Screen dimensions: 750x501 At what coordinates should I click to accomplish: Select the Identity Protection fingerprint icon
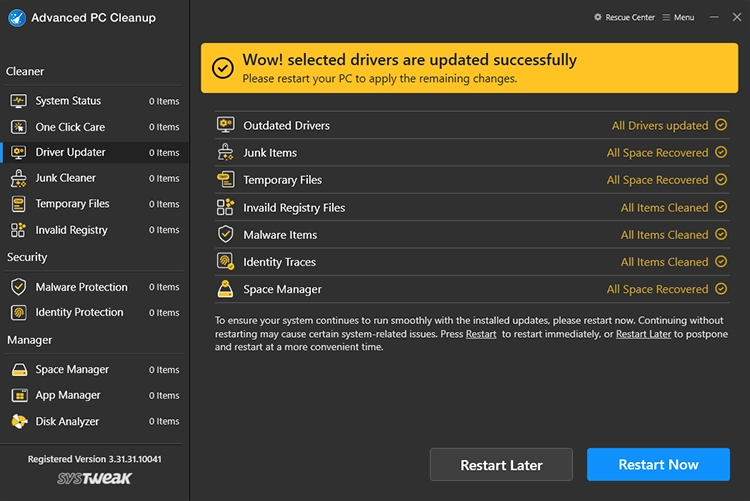point(18,312)
